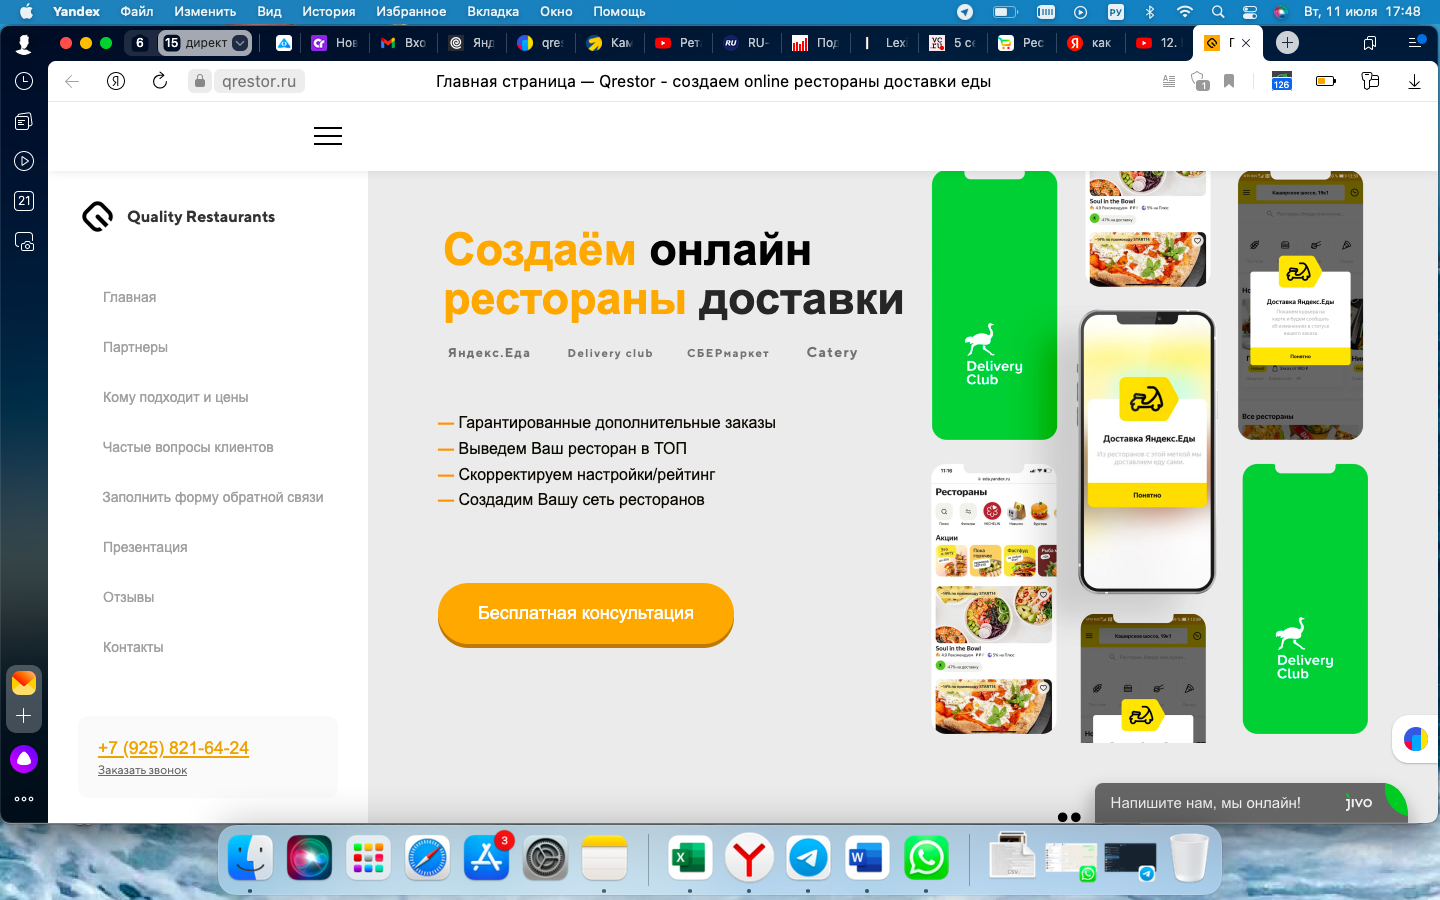Click the 'Заказать звонок' link
Screen dimensions: 1440x900
click(x=142, y=770)
